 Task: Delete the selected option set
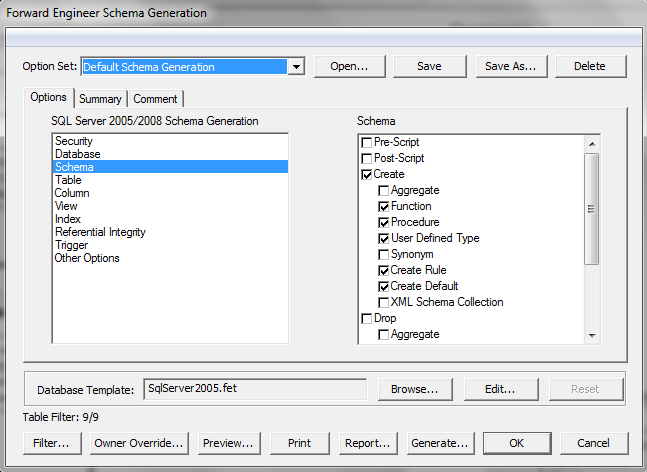[x=590, y=66]
